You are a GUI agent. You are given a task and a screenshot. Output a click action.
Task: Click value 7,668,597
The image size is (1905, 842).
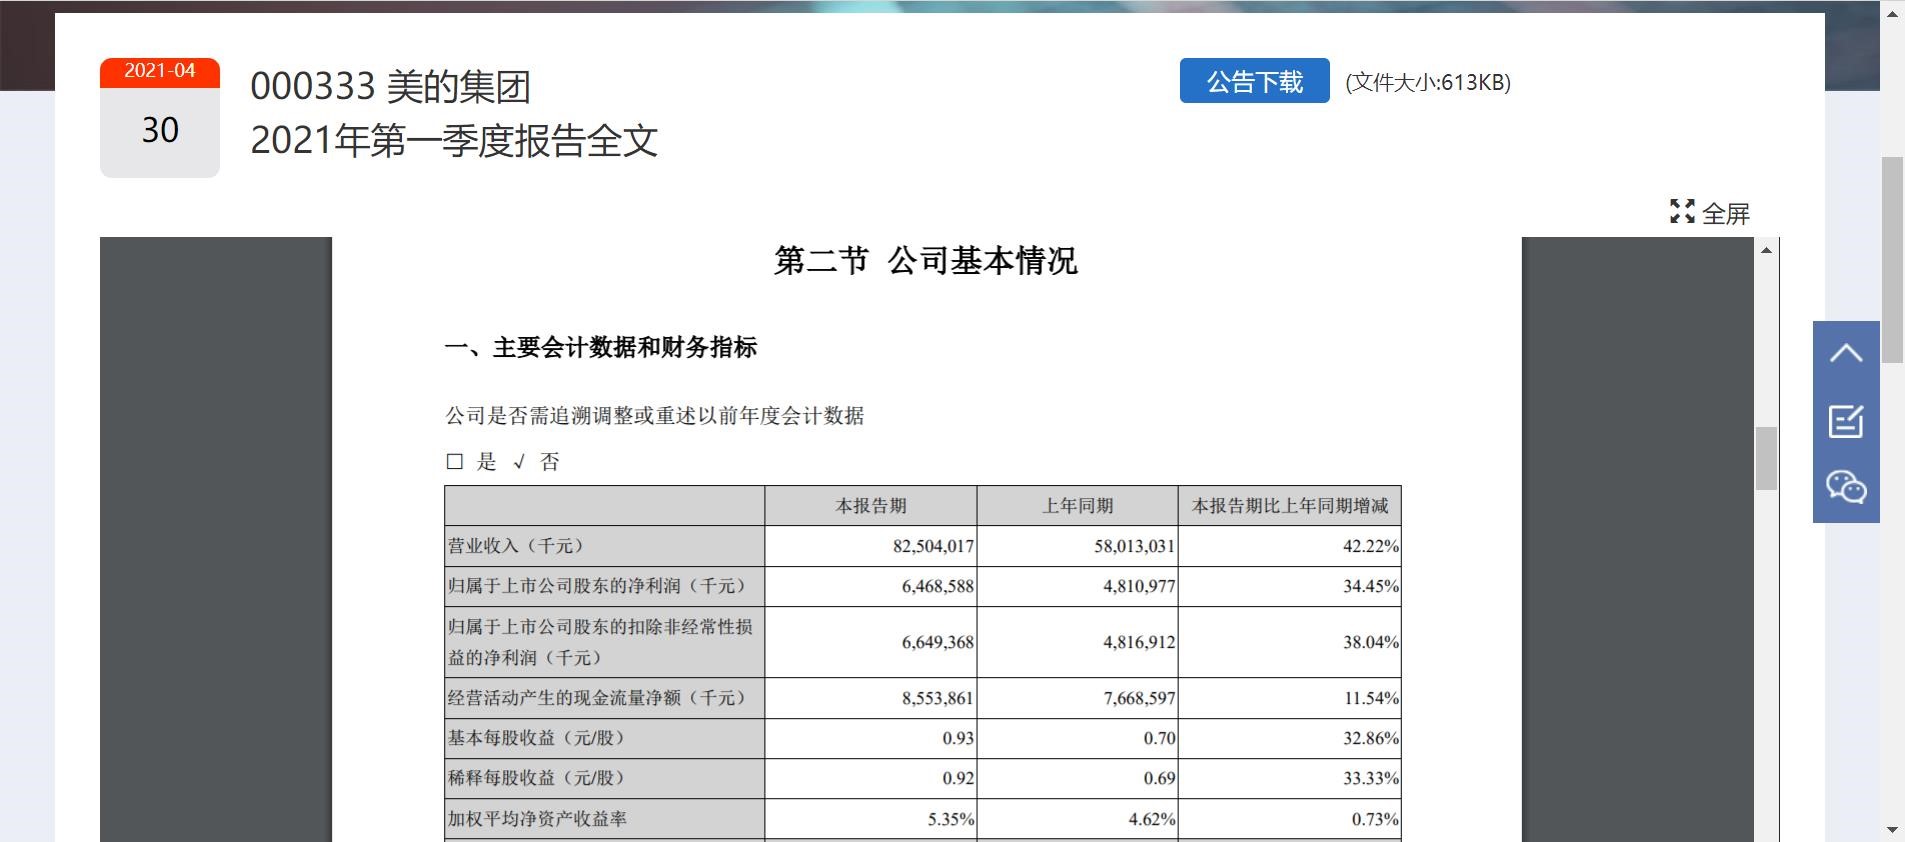pos(1139,698)
